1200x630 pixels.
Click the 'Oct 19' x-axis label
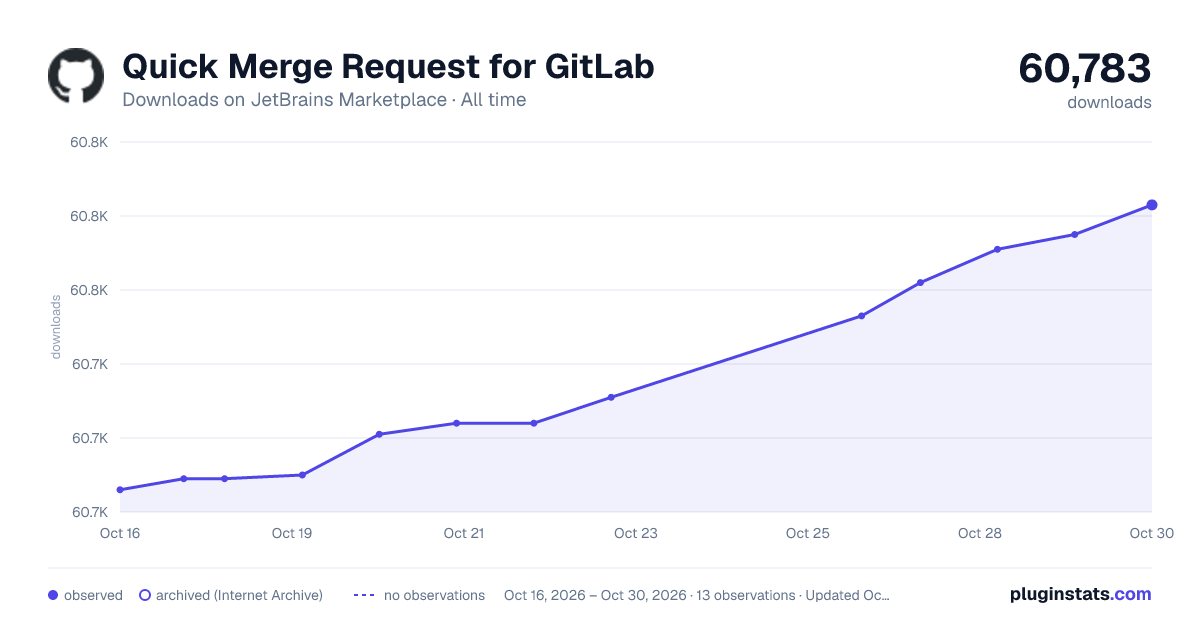292,533
